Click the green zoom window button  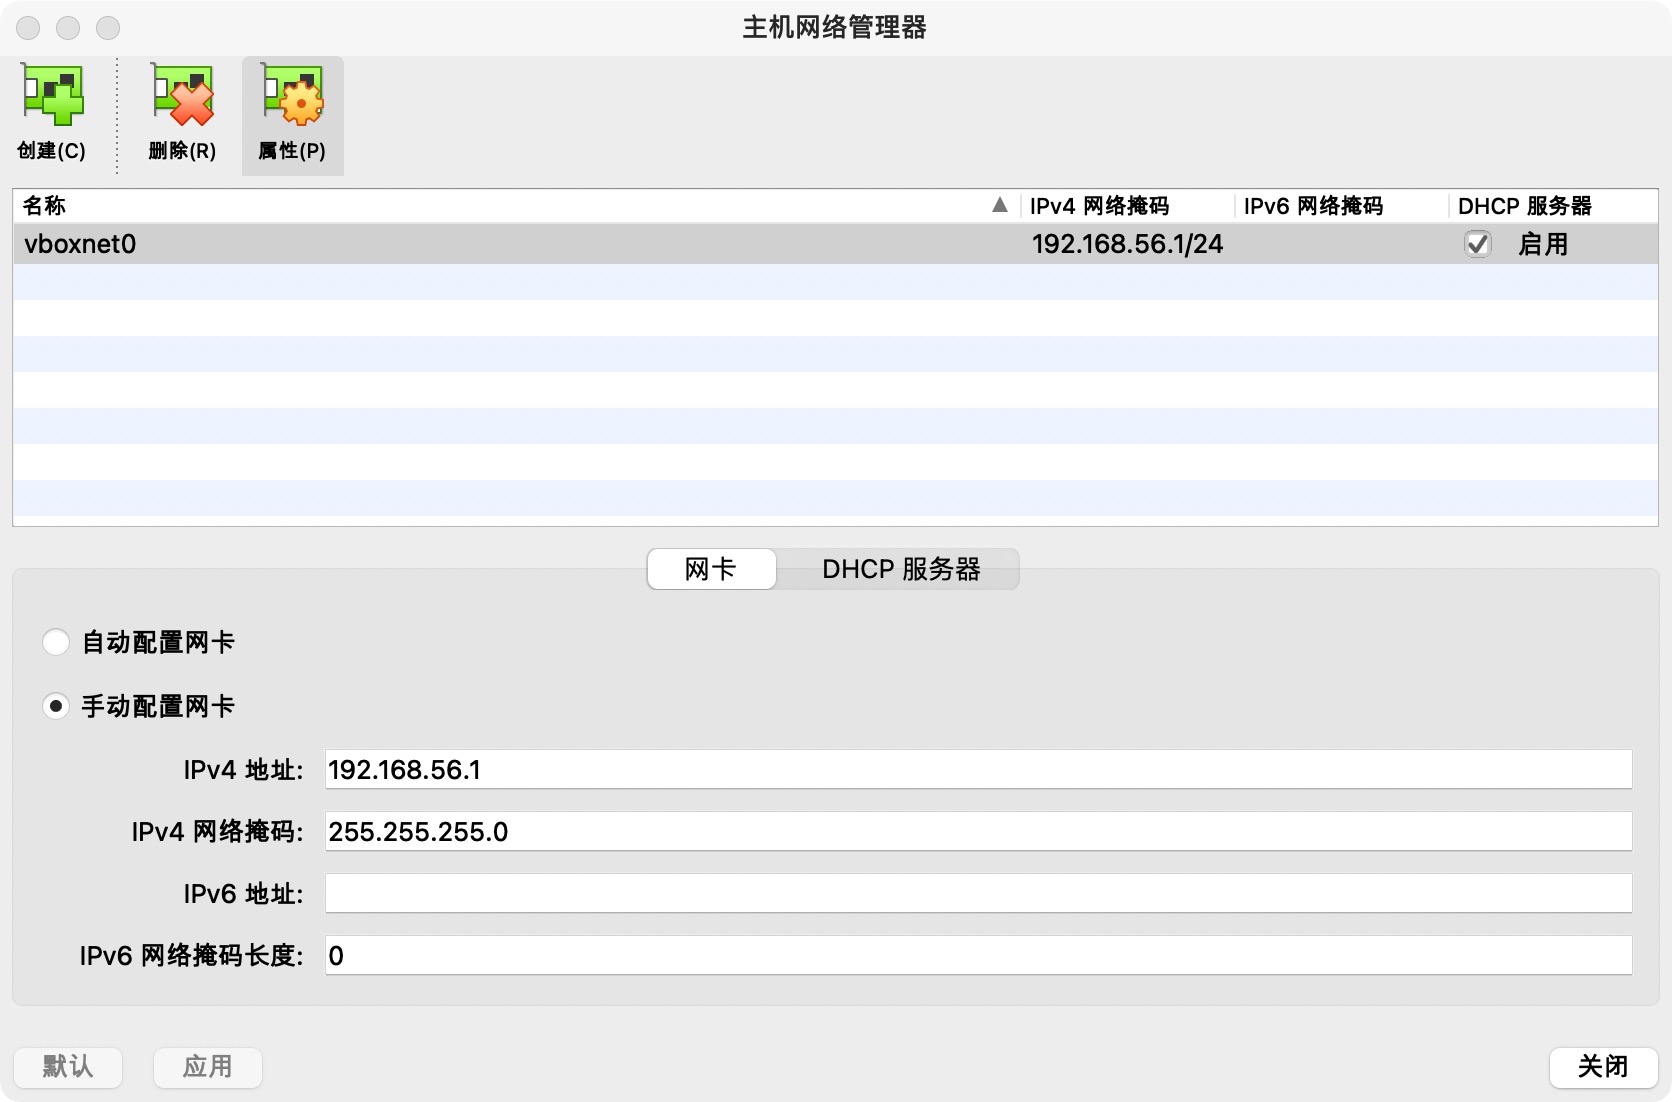108,28
